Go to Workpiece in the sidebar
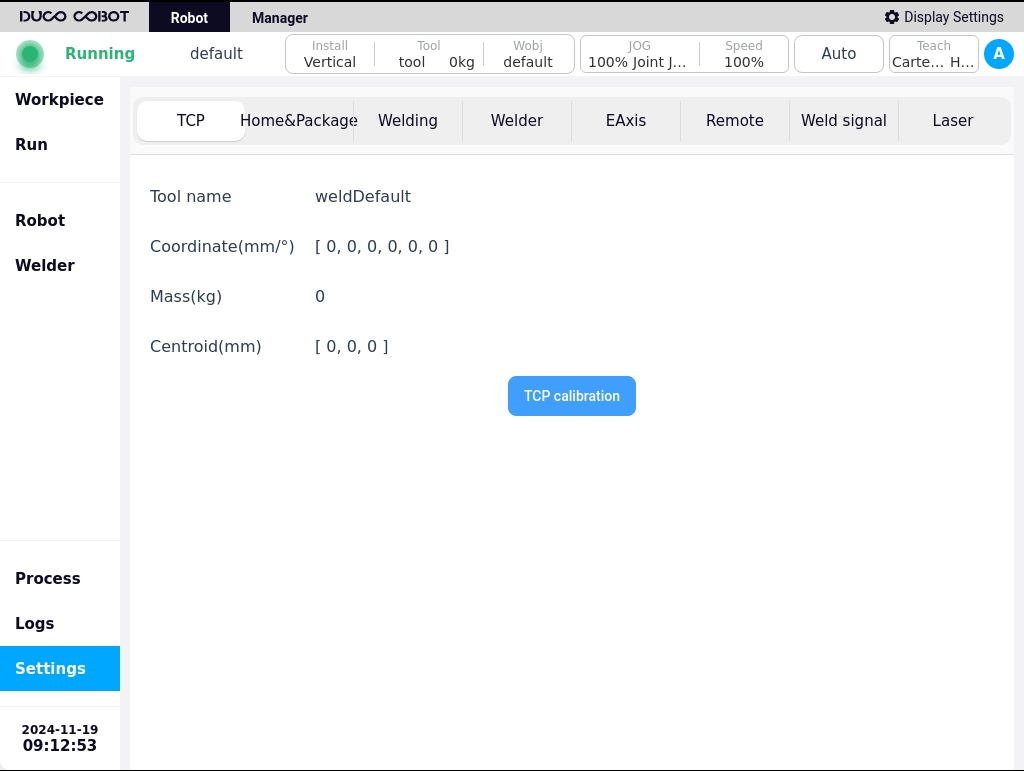This screenshot has width=1024, height=771. [59, 99]
